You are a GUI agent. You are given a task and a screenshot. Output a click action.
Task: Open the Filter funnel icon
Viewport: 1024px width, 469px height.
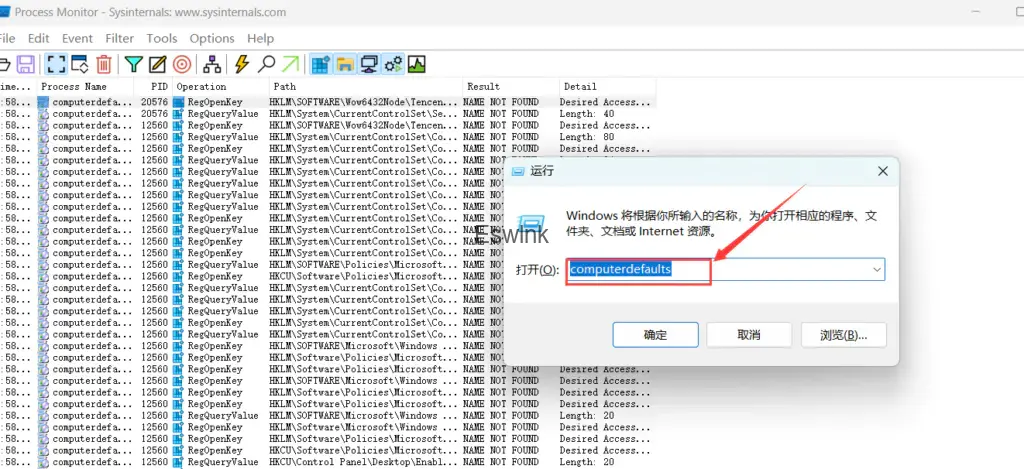(x=133, y=65)
